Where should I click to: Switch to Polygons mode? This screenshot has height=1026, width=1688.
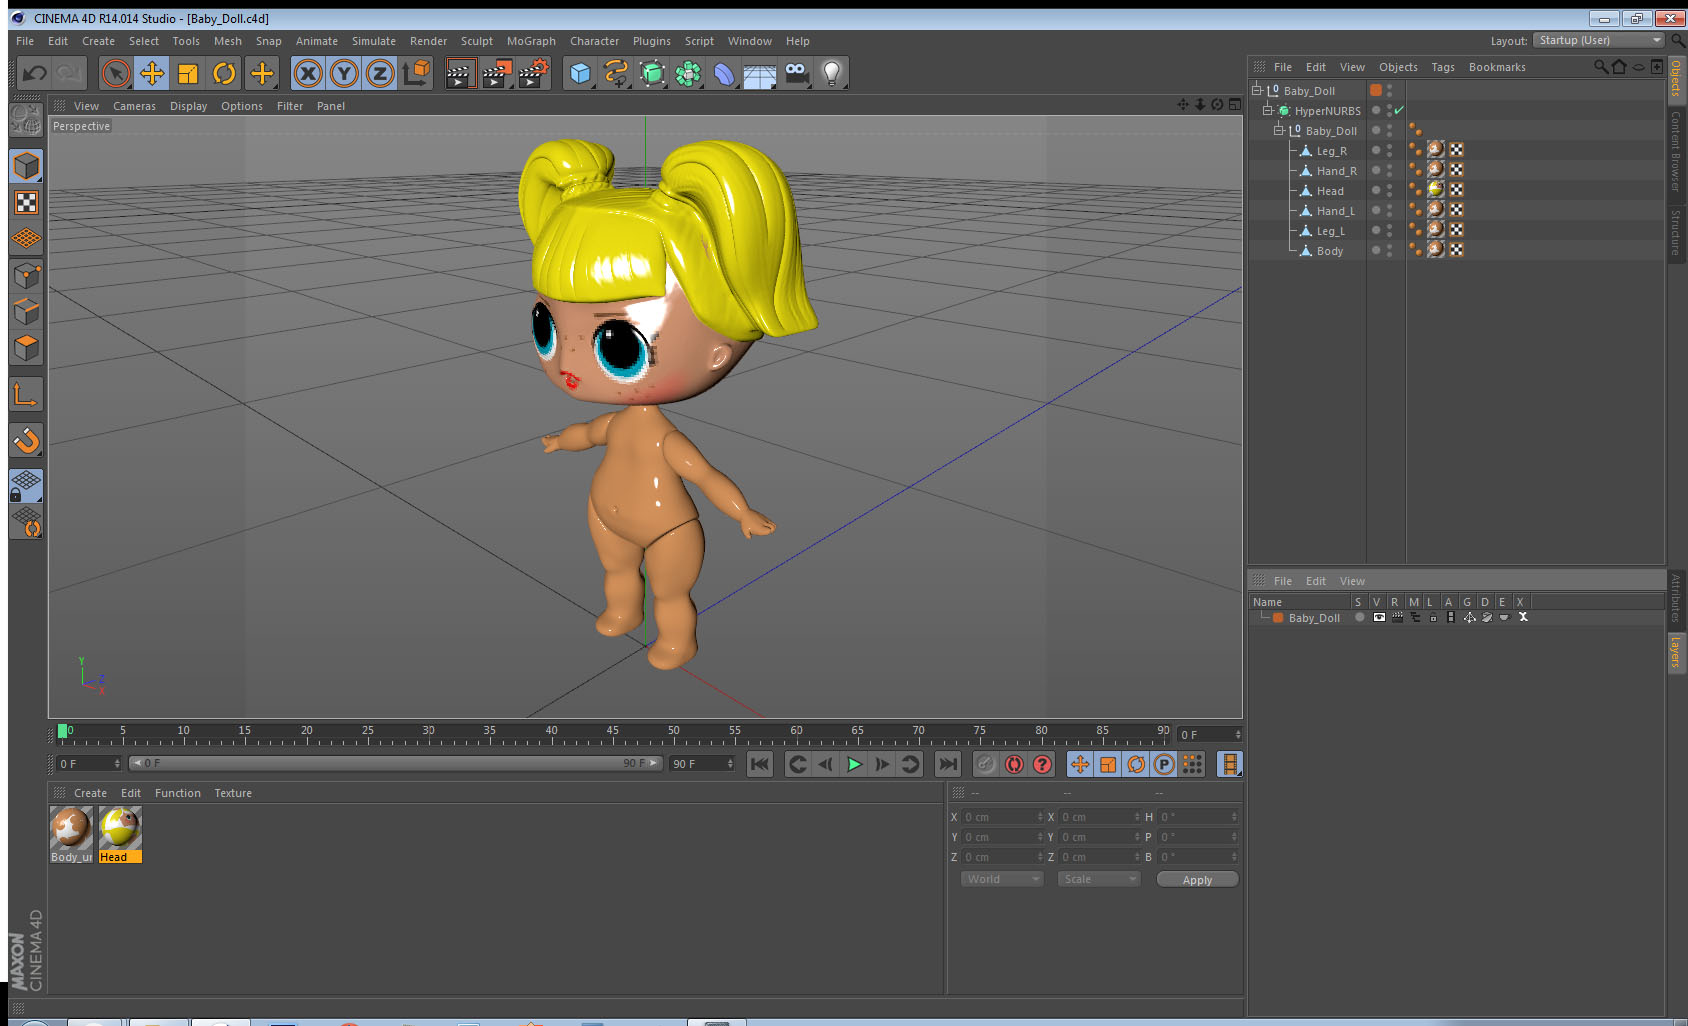(x=26, y=348)
